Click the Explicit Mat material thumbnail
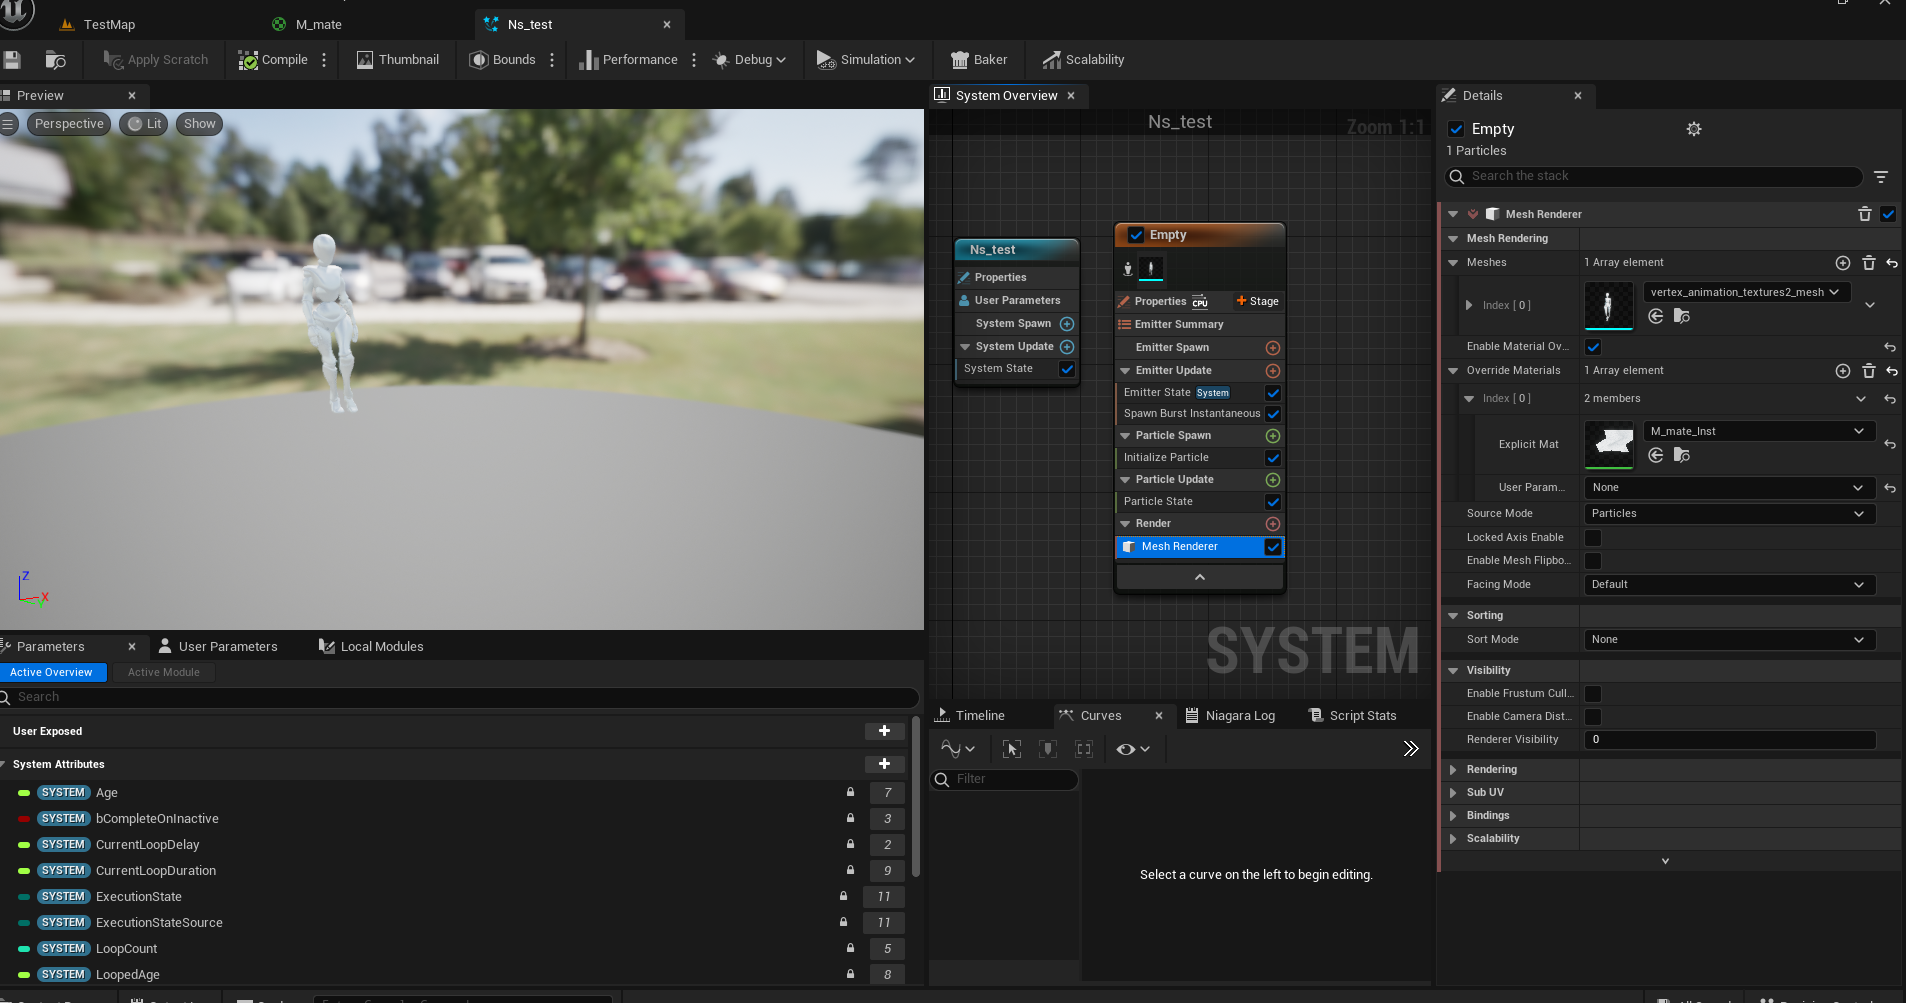This screenshot has height=1003, width=1906. point(1609,444)
